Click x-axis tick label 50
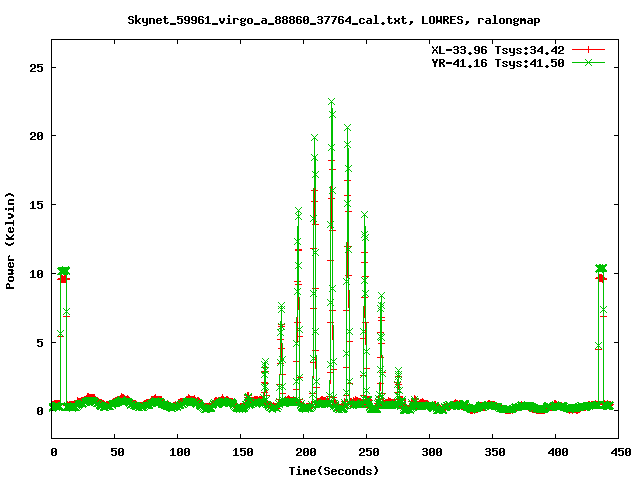640x480 pixels. (x=117, y=452)
